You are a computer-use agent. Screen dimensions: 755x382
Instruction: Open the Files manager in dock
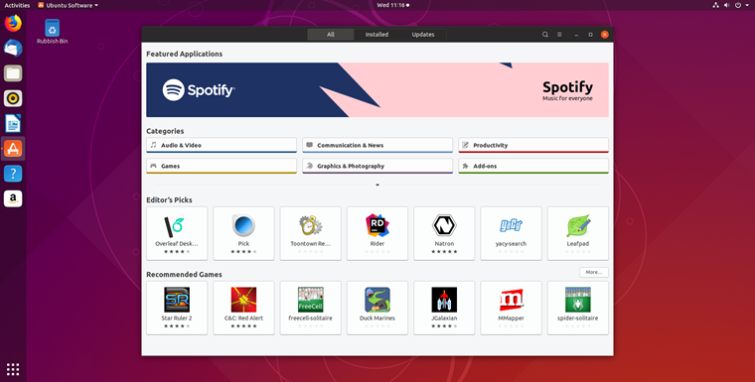[13, 73]
